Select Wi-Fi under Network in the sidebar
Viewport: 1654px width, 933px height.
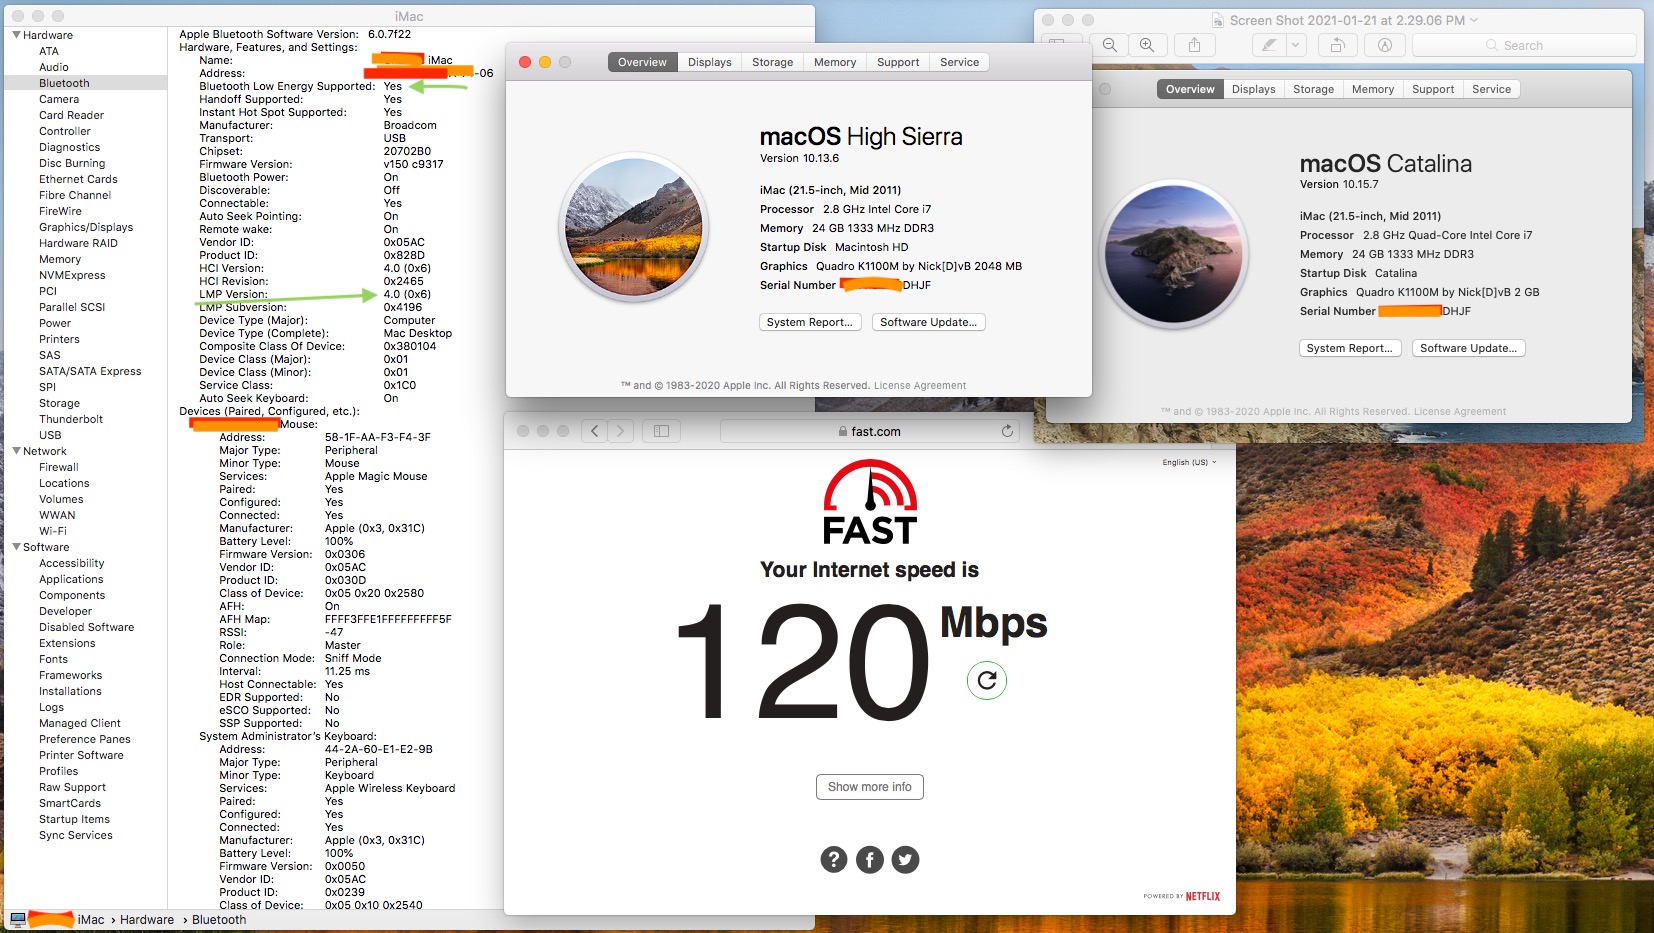click(53, 531)
